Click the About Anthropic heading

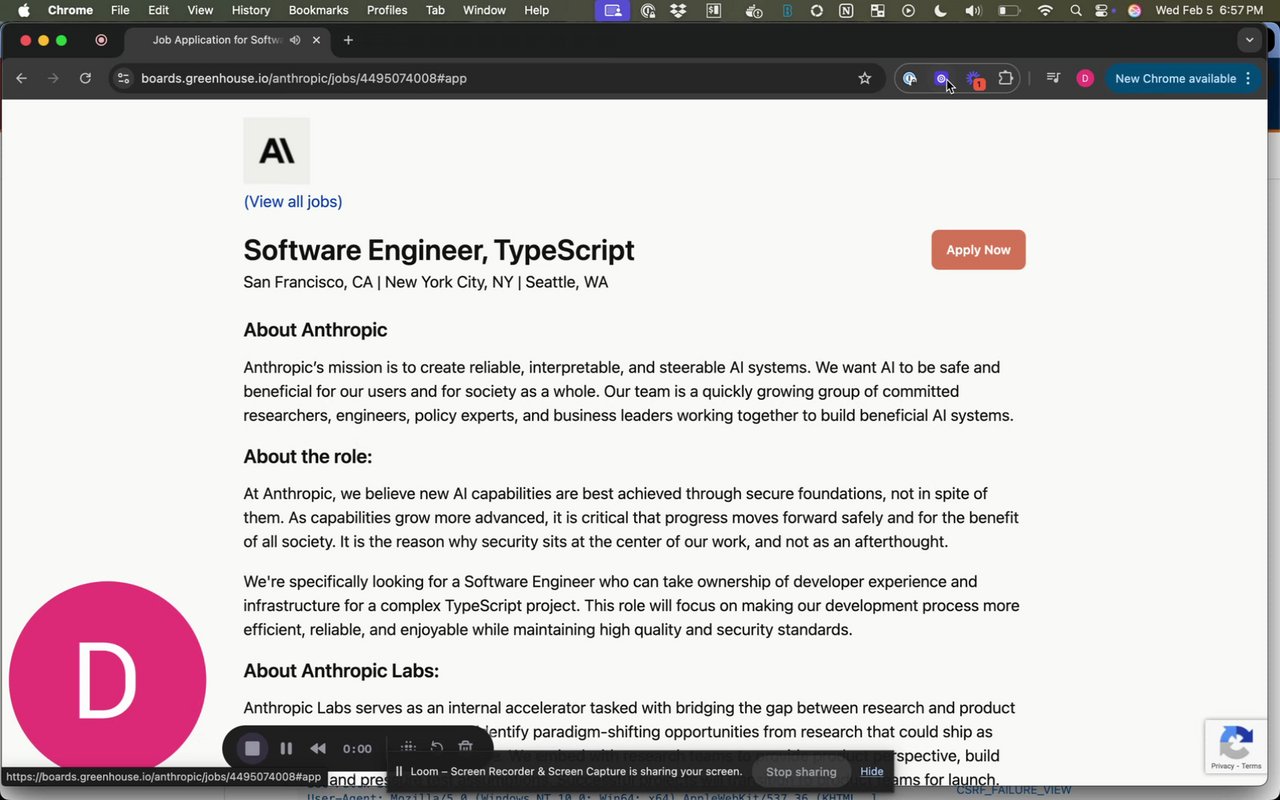pos(315,330)
